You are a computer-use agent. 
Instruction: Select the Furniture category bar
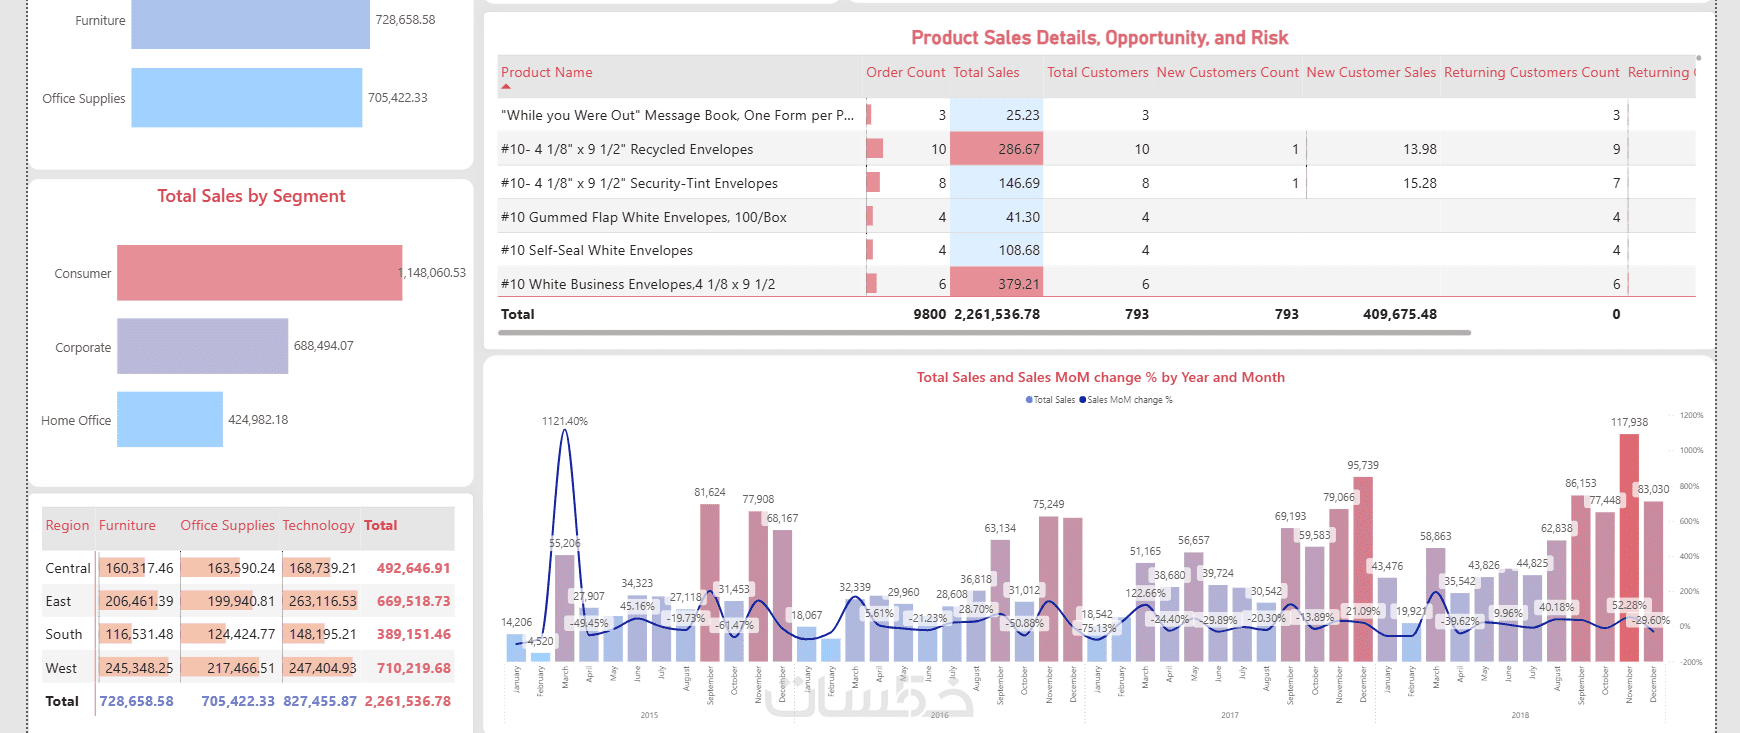[250, 21]
